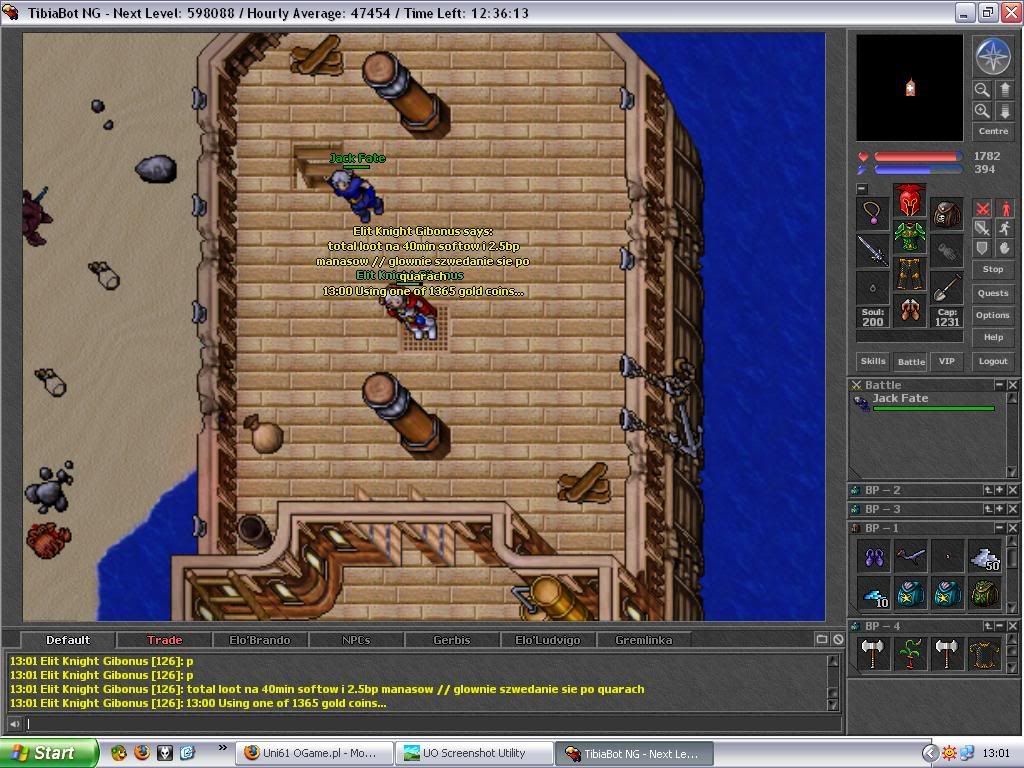Select the coin stack of 50

tap(985, 556)
